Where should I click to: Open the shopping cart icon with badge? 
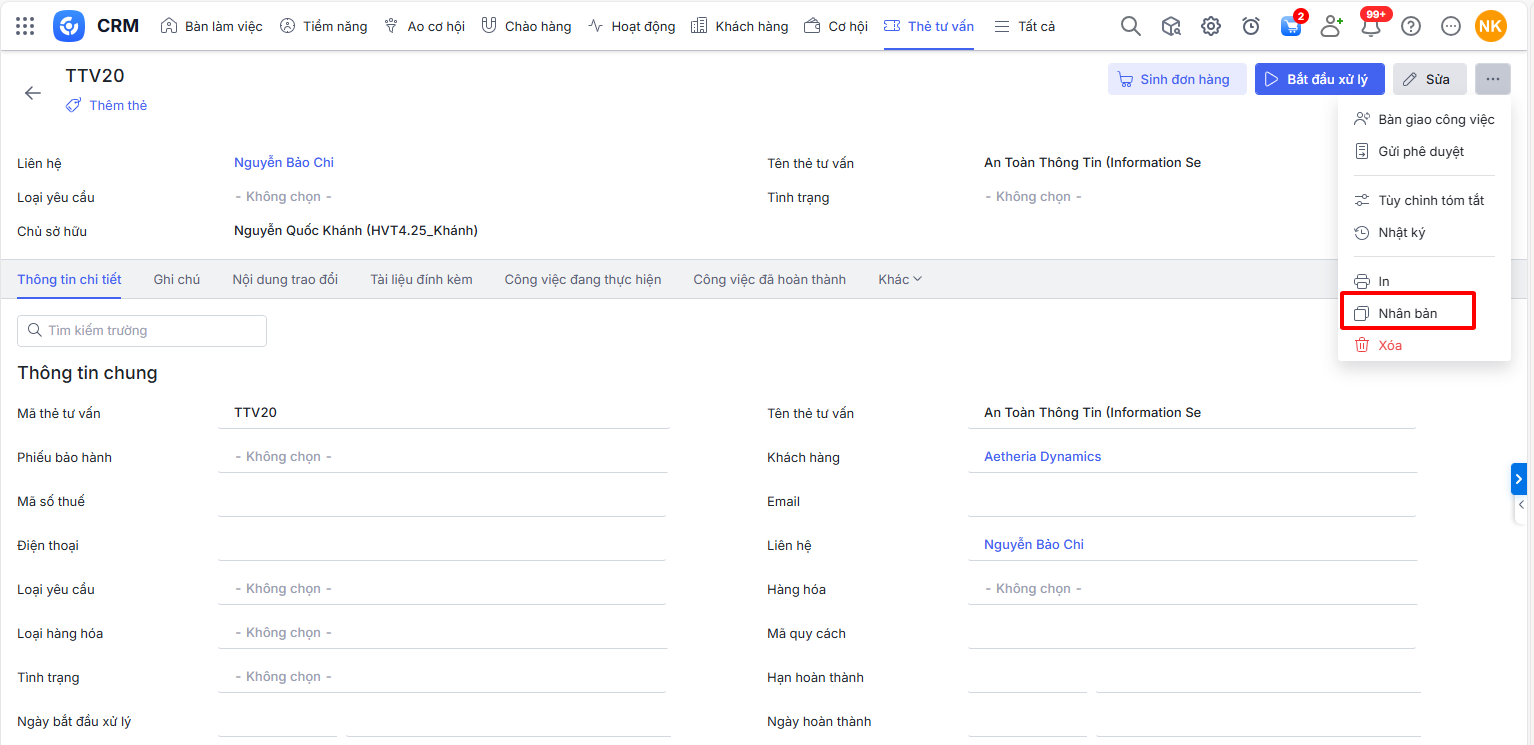coord(1290,26)
